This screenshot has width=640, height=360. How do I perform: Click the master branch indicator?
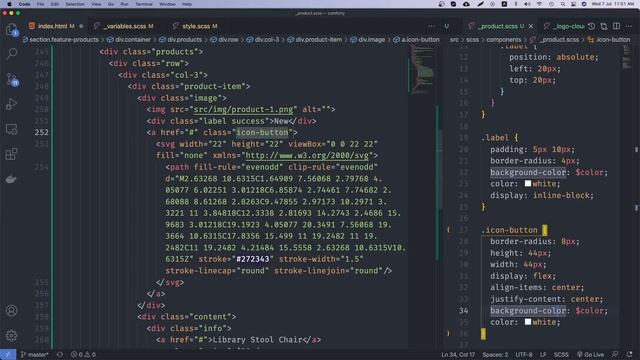(35, 354)
